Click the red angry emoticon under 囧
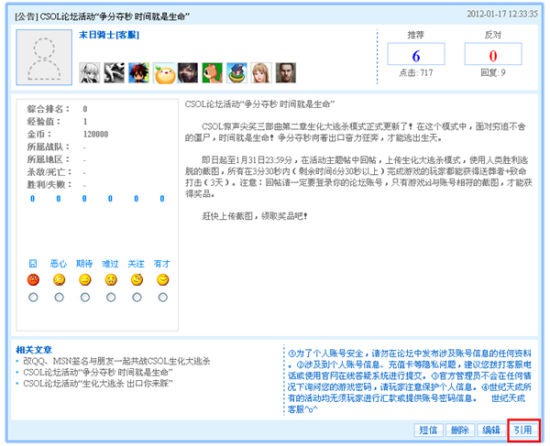The width and height of the screenshot is (550, 446). click(33, 280)
